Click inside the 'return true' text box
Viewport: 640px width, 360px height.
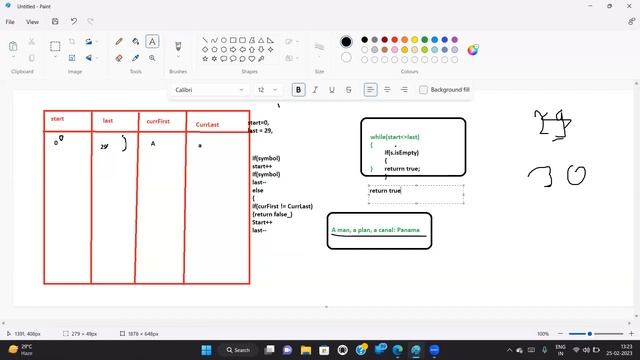click(x=416, y=194)
